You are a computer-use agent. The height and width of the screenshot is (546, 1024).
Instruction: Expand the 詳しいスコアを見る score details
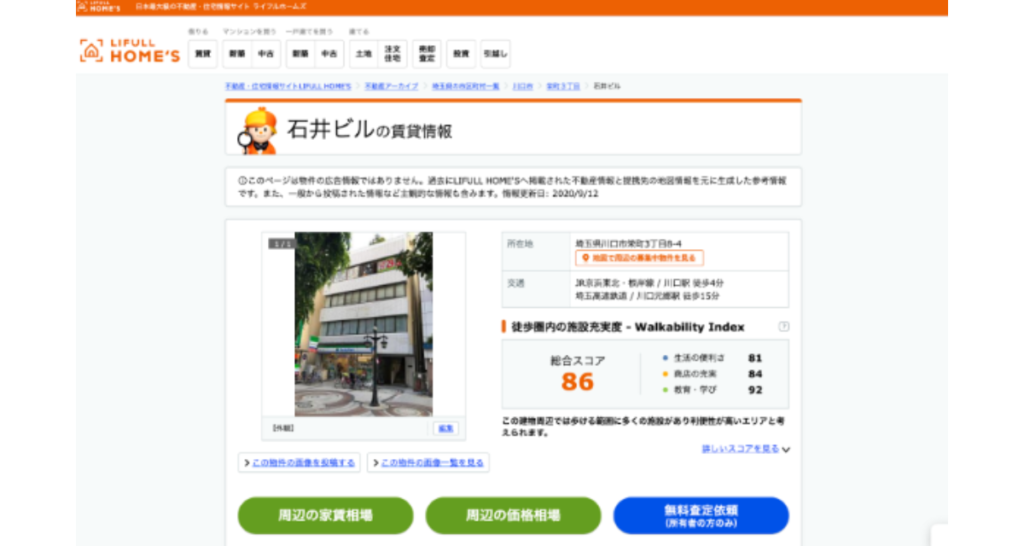tap(745, 449)
